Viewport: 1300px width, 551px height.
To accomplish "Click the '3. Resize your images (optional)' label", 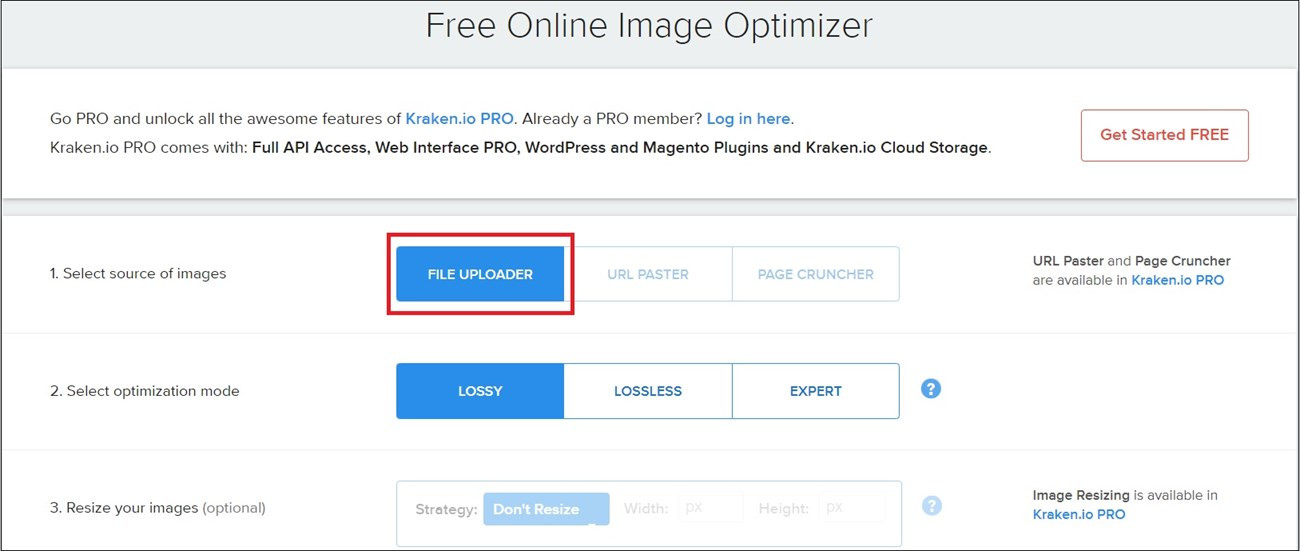I will [x=158, y=508].
